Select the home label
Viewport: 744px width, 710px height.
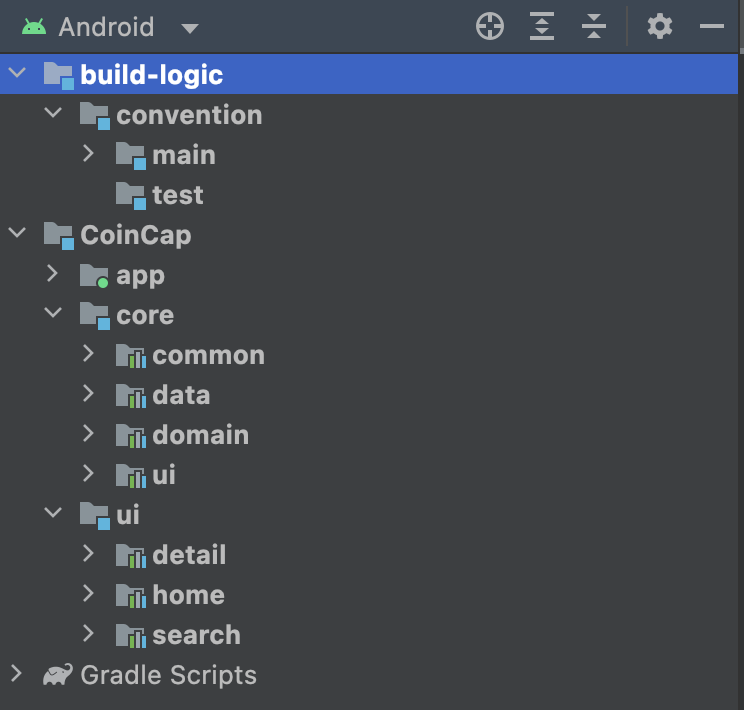189,595
